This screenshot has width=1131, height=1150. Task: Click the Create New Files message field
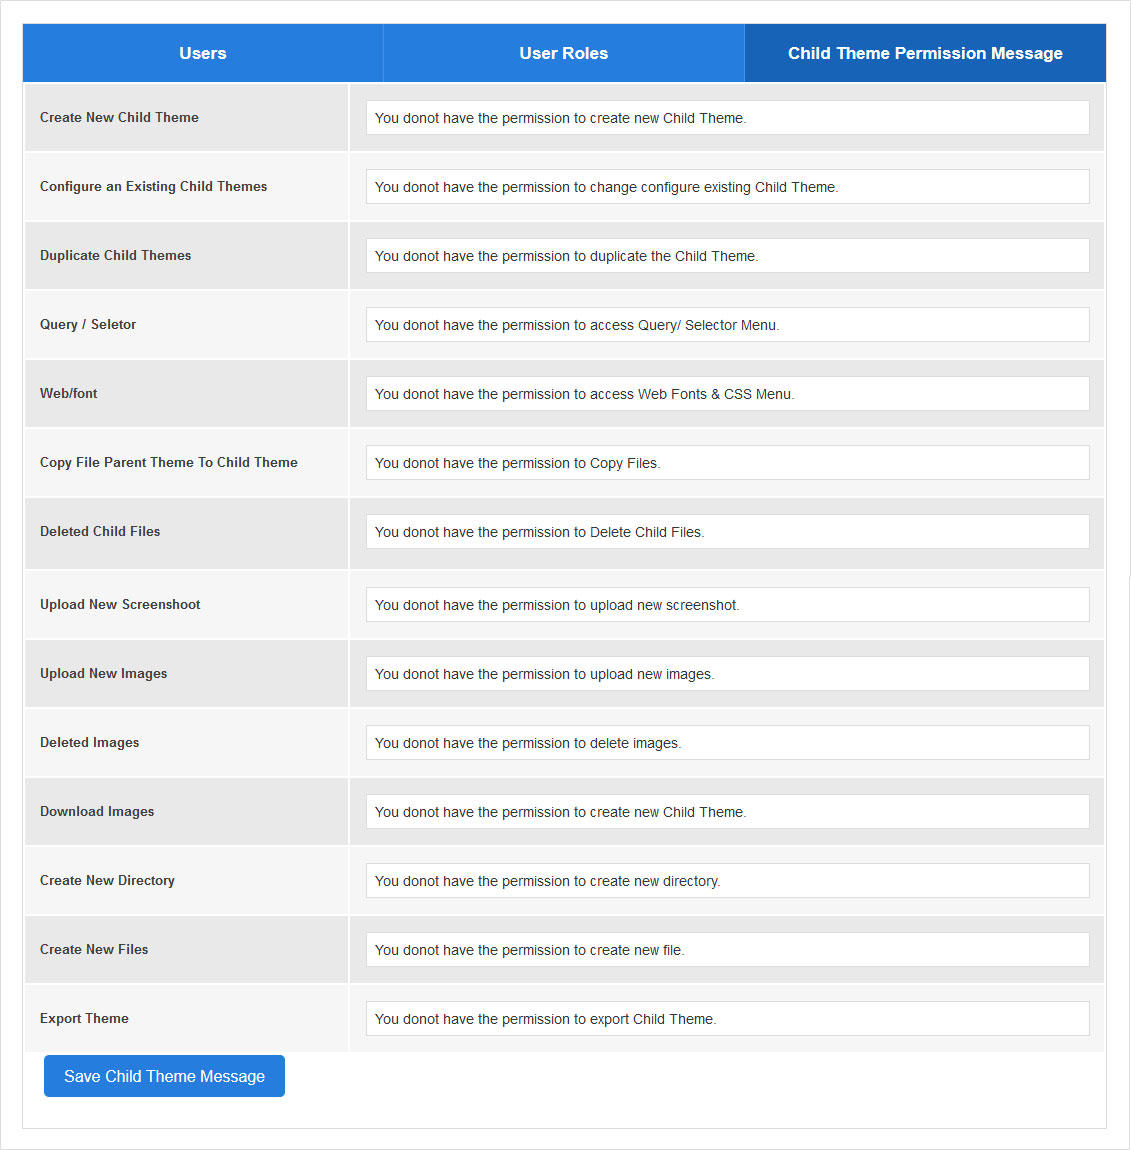coord(727,950)
